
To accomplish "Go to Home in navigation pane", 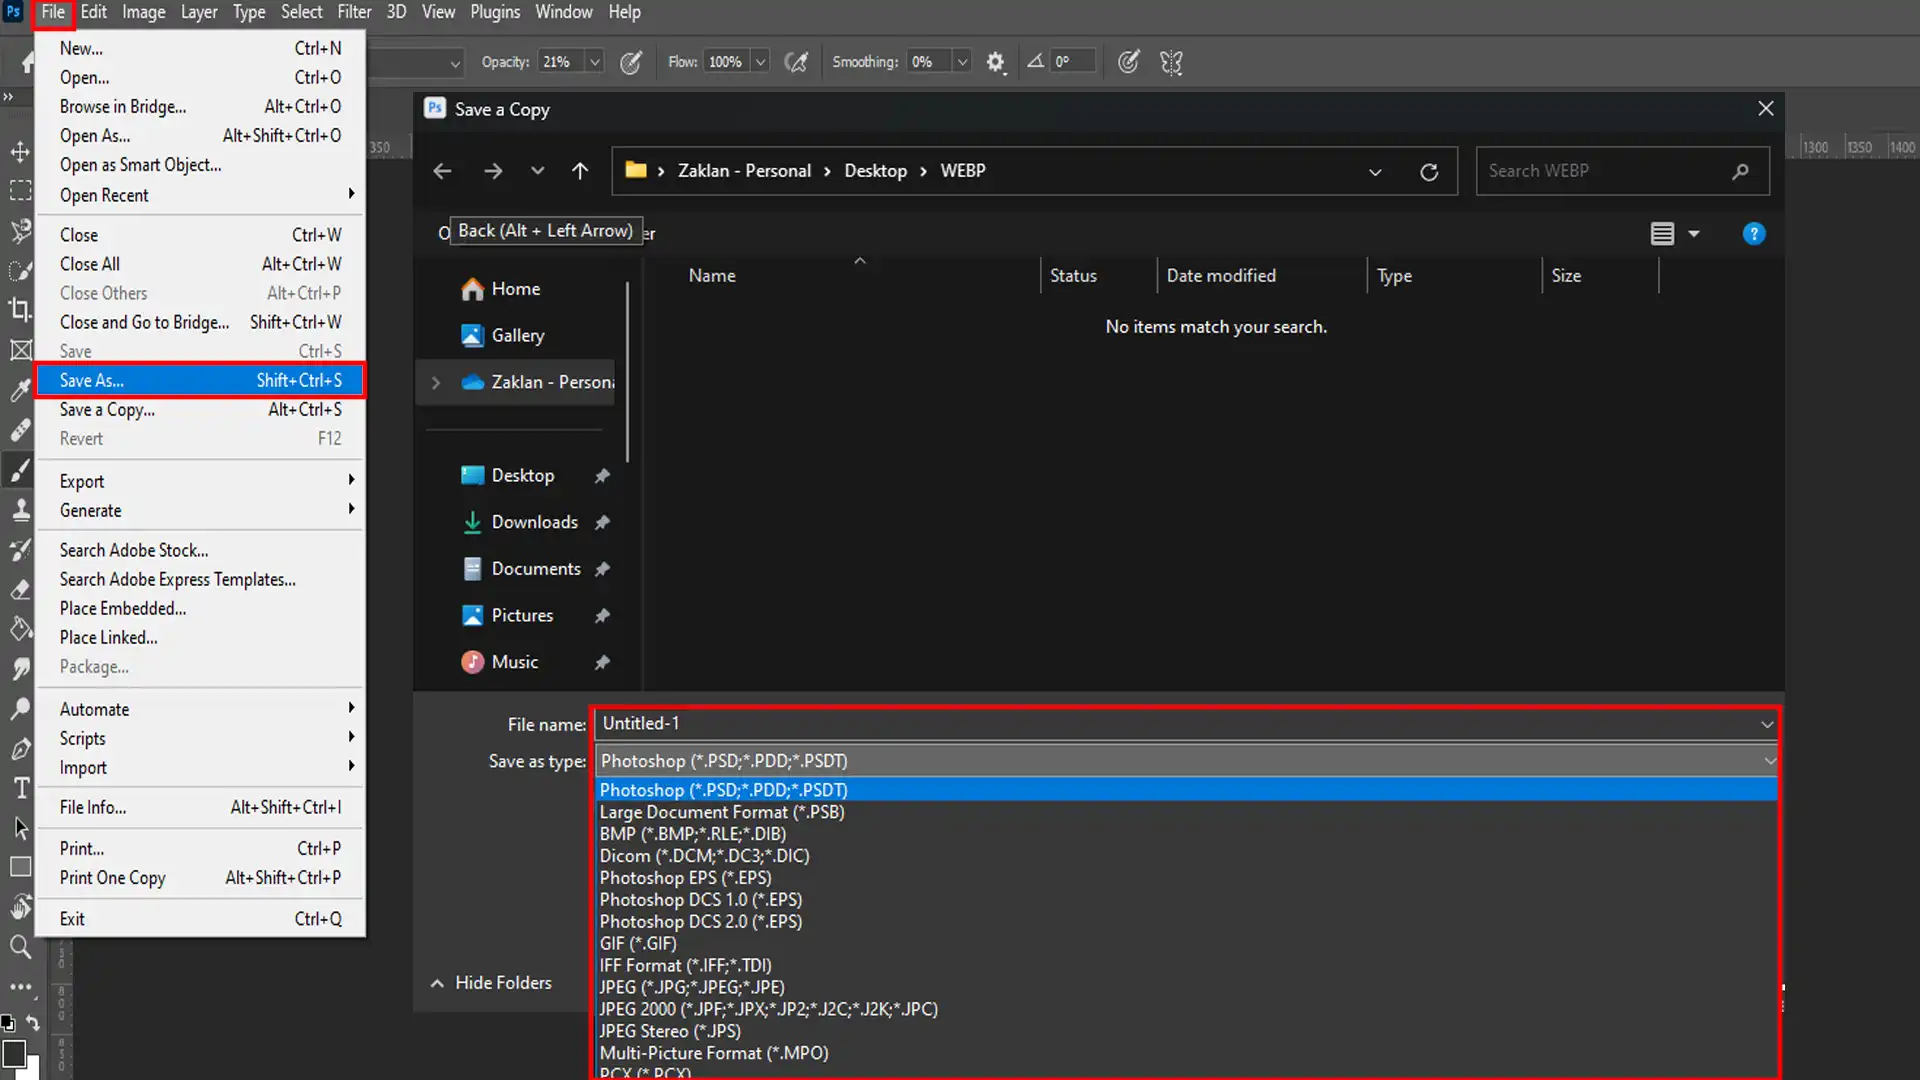I will (x=515, y=289).
